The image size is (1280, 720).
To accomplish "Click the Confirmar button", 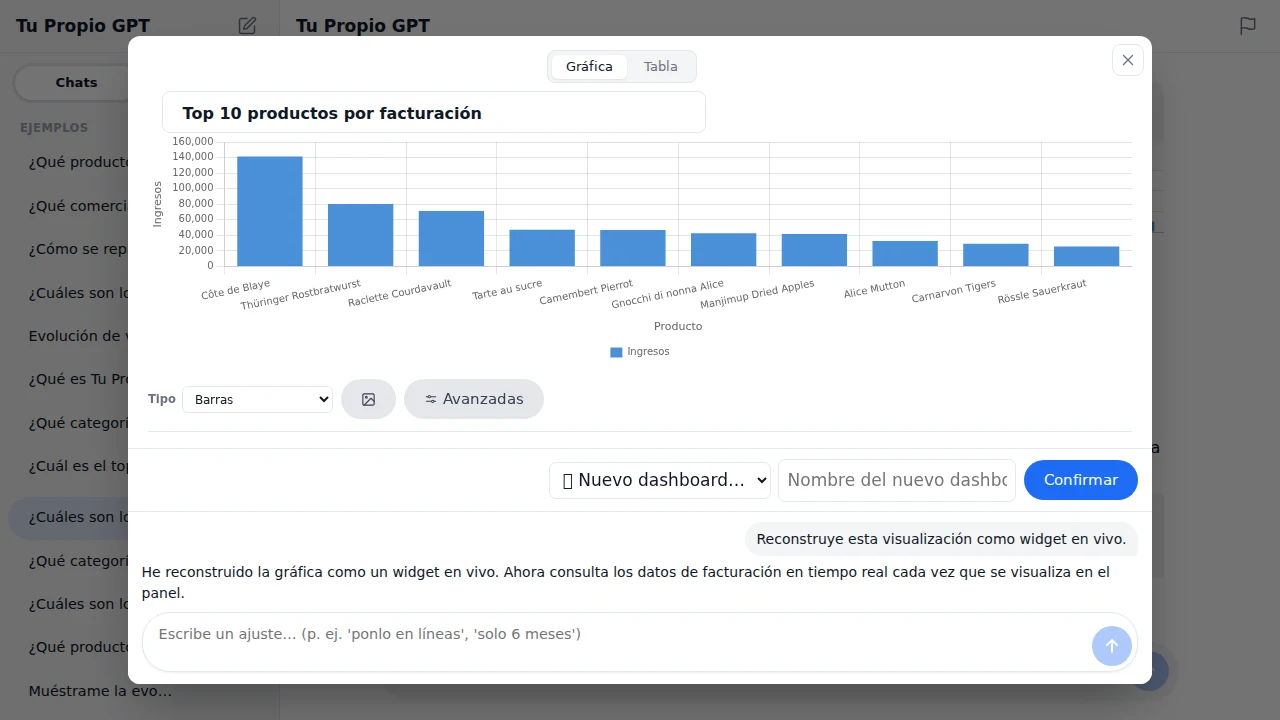I will pos(1081,480).
